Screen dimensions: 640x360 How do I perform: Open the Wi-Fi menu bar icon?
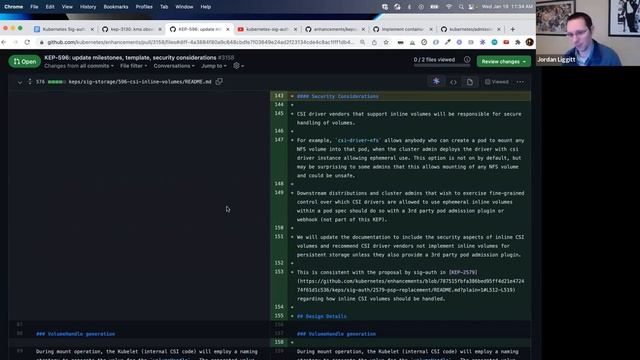pos(449,7)
